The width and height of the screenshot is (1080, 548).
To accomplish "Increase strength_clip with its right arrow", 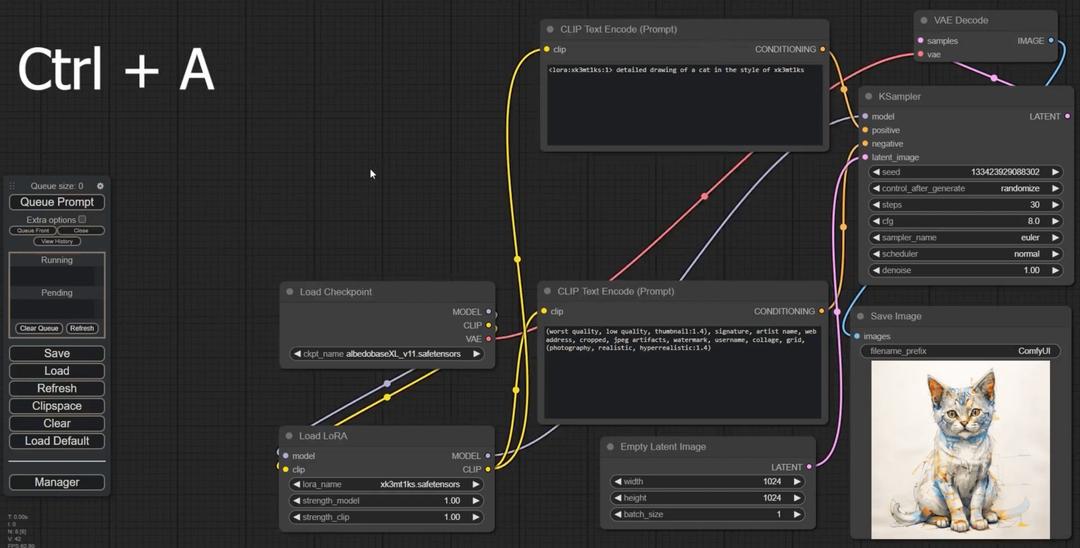I will (x=476, y=518).
